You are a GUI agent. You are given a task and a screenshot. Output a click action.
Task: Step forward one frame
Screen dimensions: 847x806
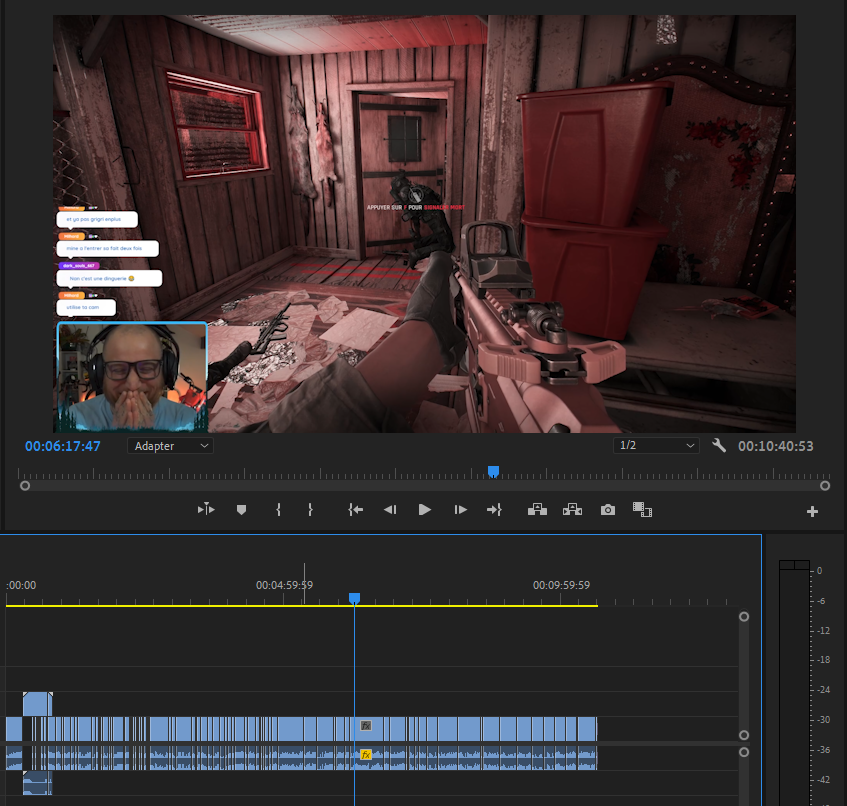(x=460, y=509)
